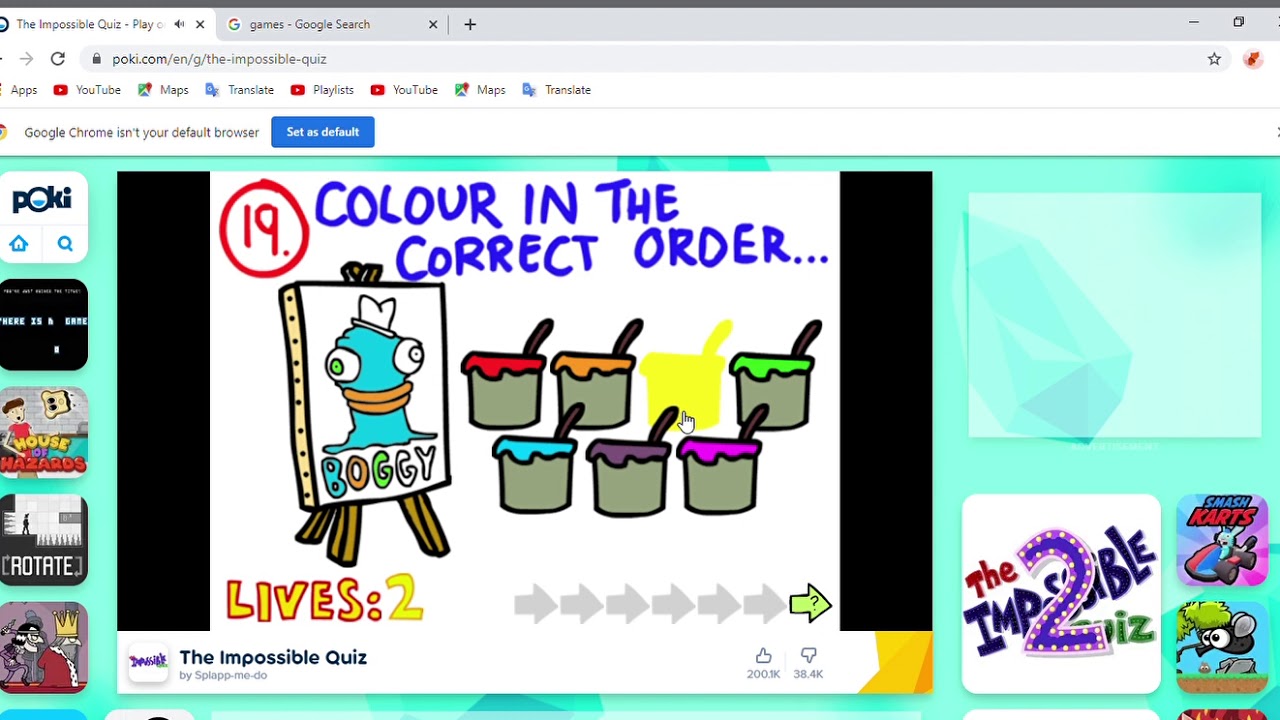Go forward in browser history
Image resolution: width=1280 pixels, height=720 pixels.
26,59
